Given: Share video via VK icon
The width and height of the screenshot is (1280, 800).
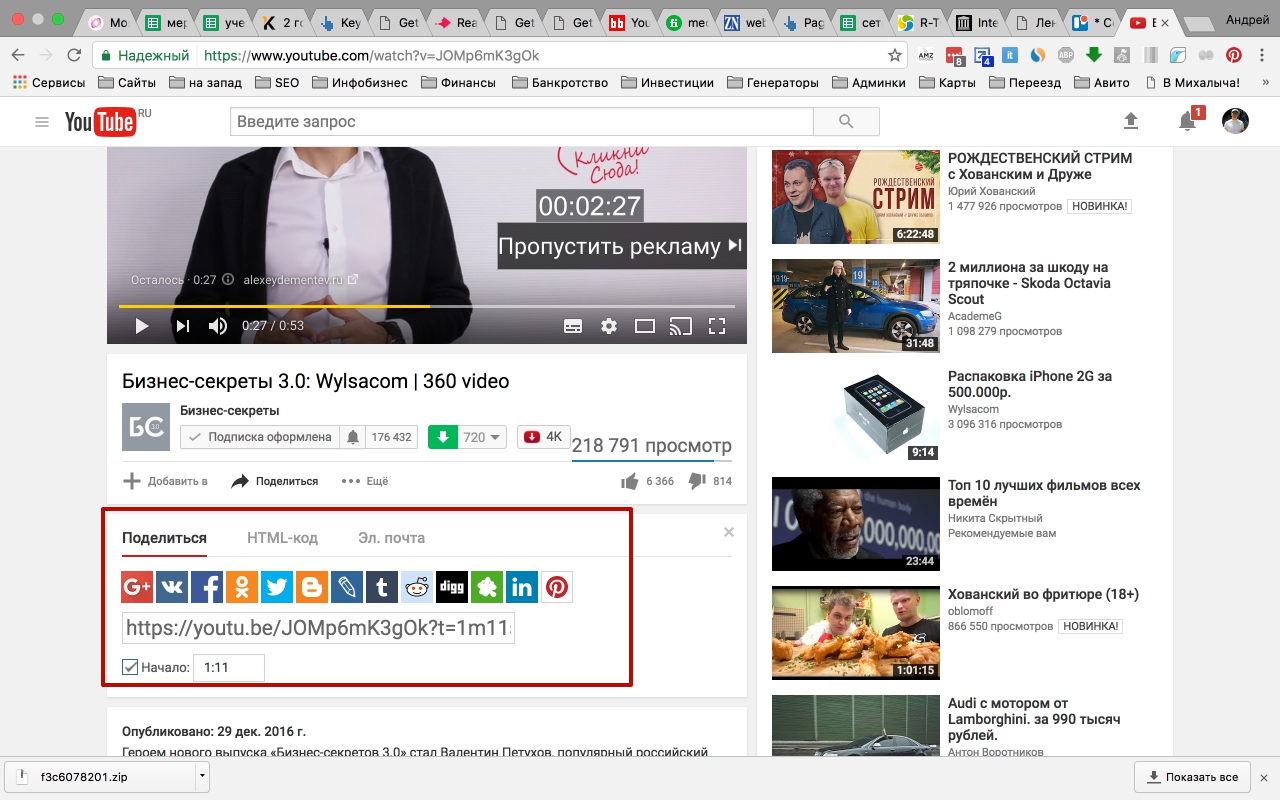Looking at the screenshot, I should pos(172,587).
